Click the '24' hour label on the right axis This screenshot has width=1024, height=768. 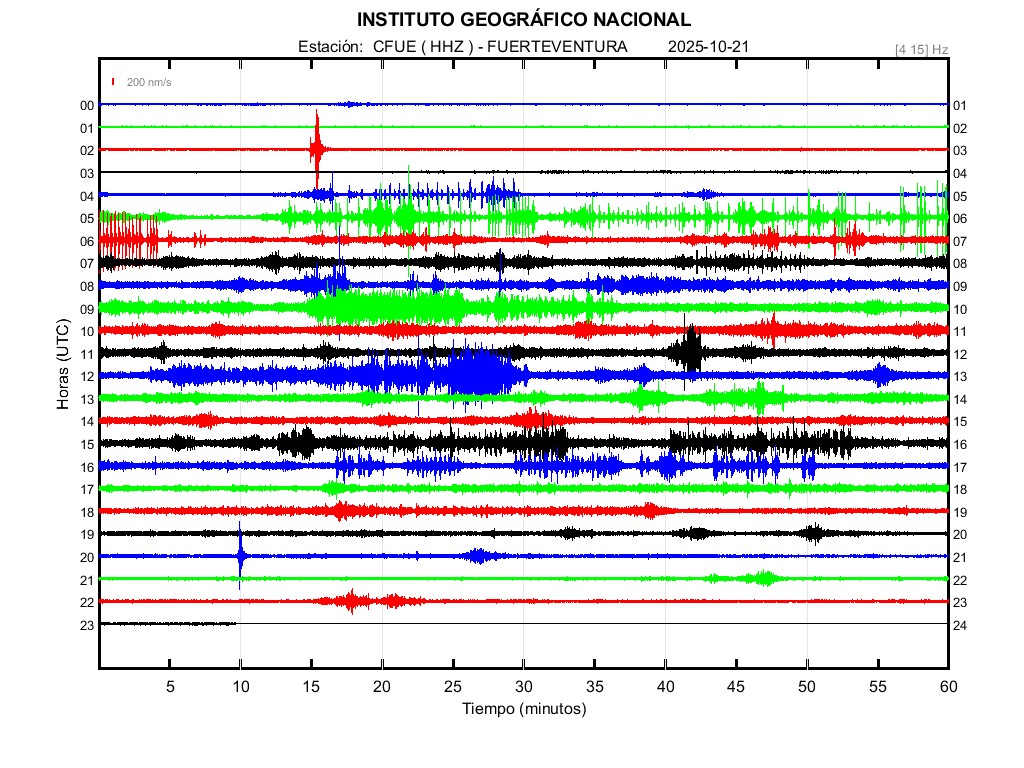959,625
